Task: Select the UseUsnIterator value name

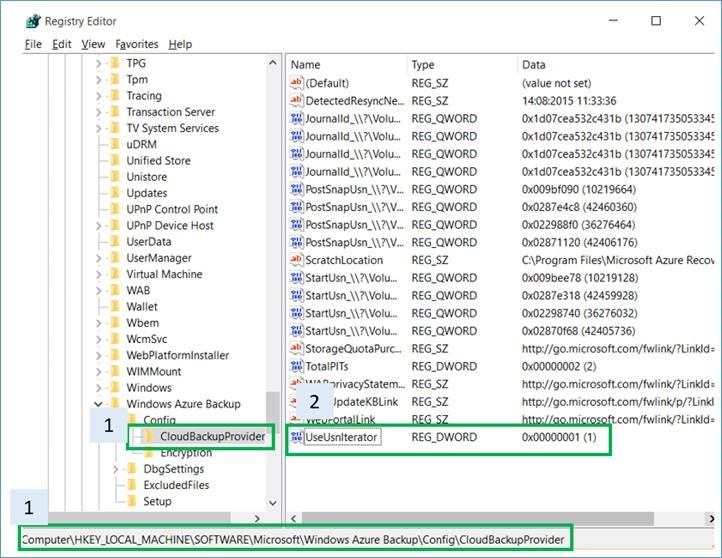Action: pyautogui.click(x=341, y=437)
